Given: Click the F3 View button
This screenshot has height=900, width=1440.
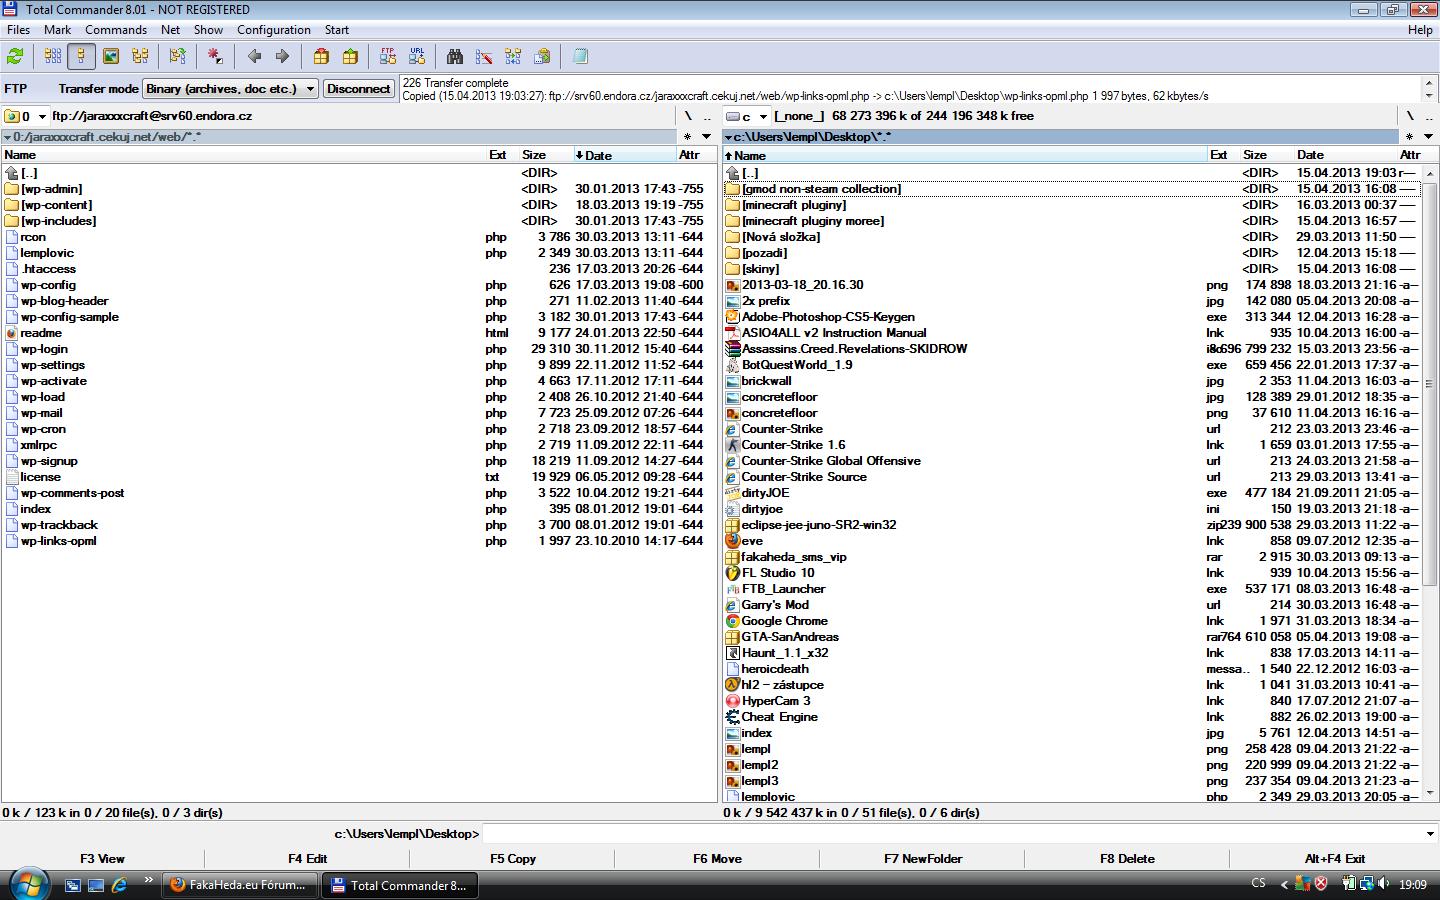Looking at the screenshot, I should point(102,858).
